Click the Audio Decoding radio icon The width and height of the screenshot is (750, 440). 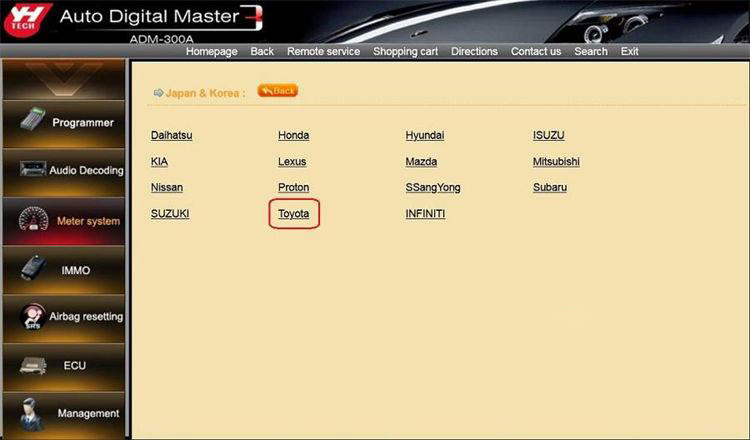(33, 169)
